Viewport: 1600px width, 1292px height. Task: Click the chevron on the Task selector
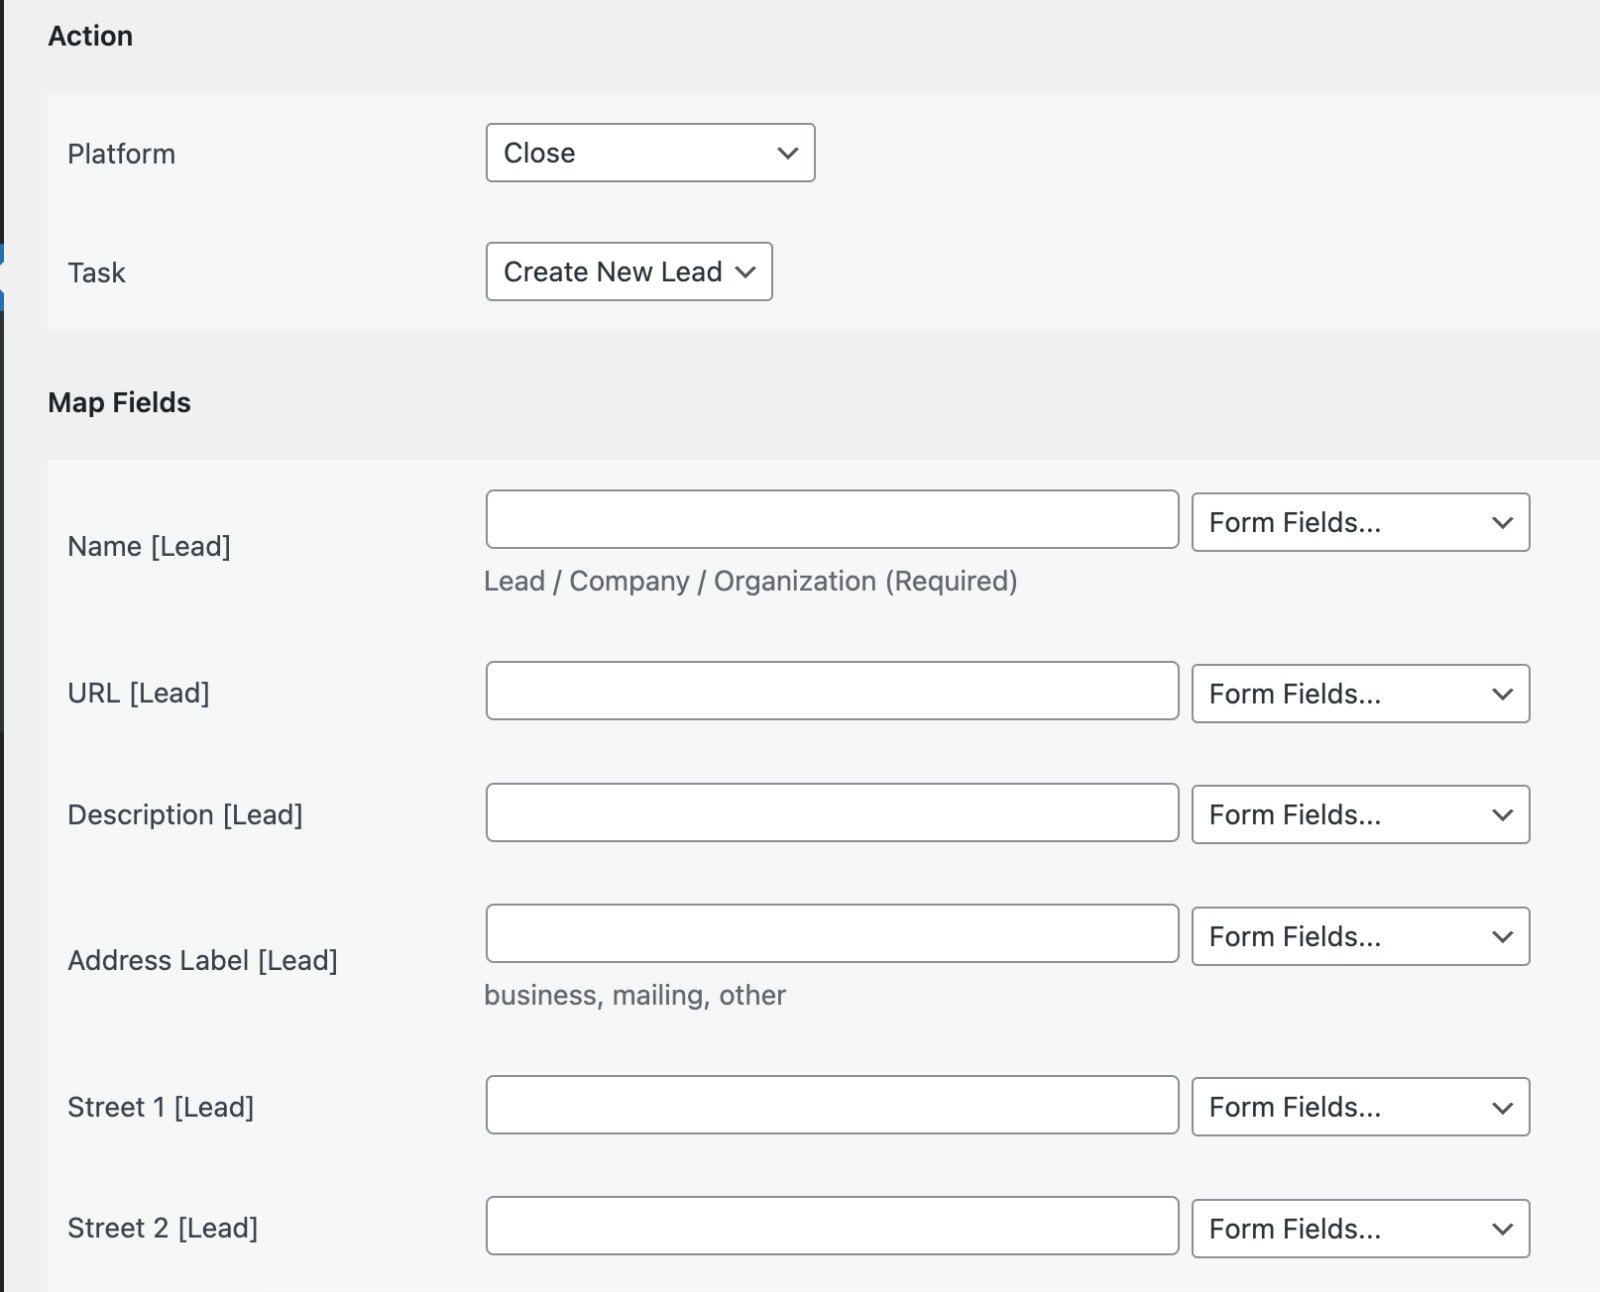[x=744, y=271]
